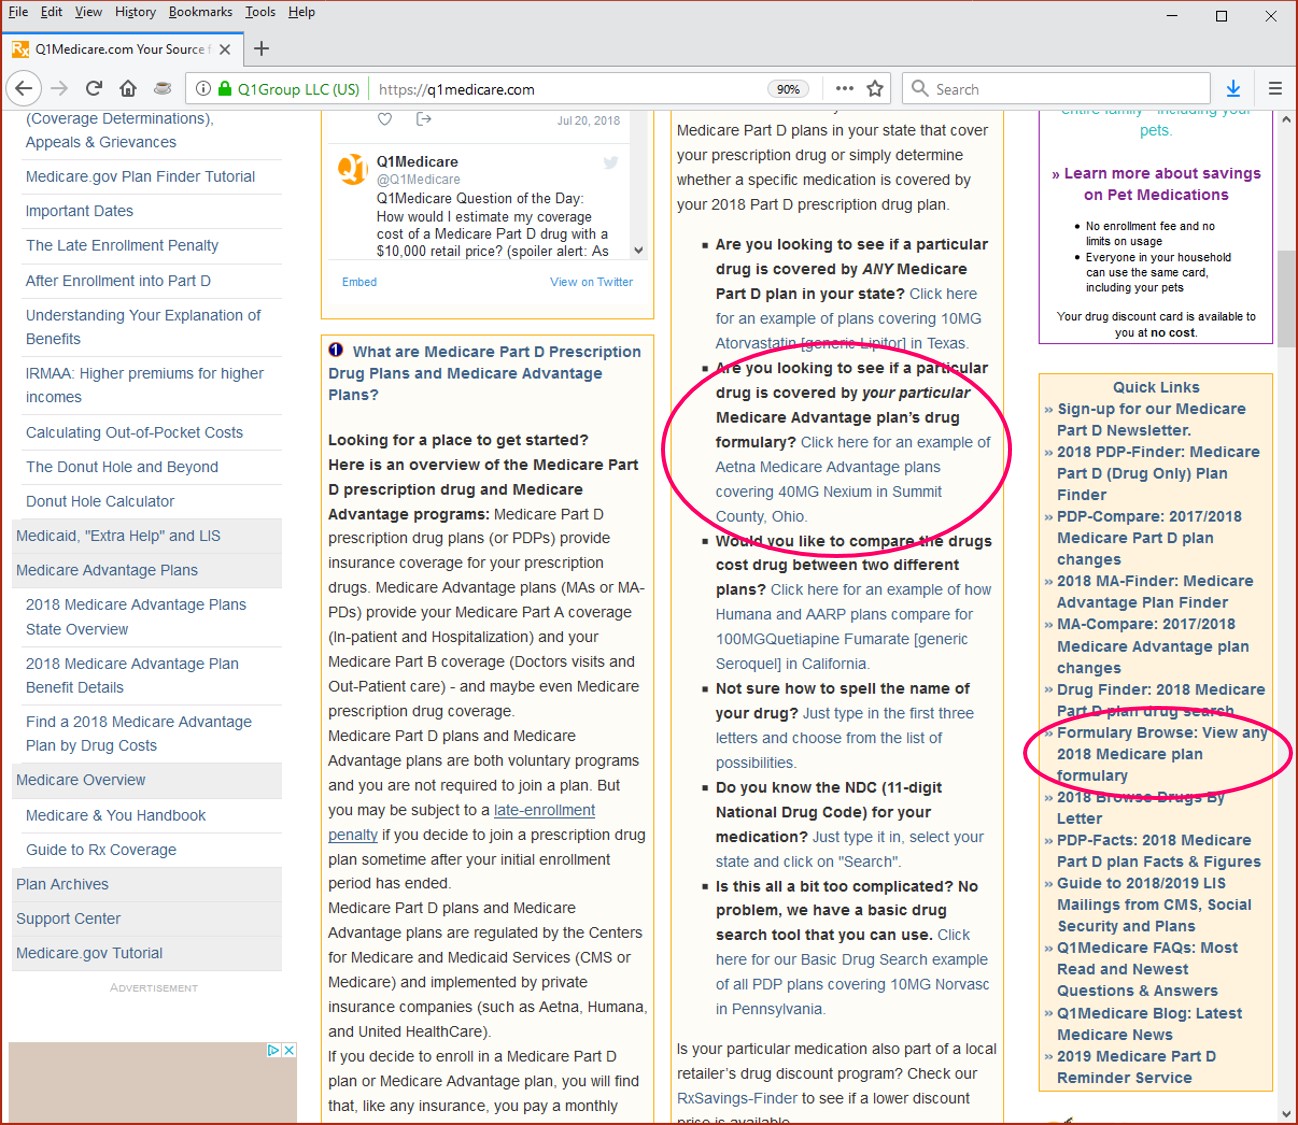
Task: Open Formulary Browse quick link
Action: point(1160,754)
